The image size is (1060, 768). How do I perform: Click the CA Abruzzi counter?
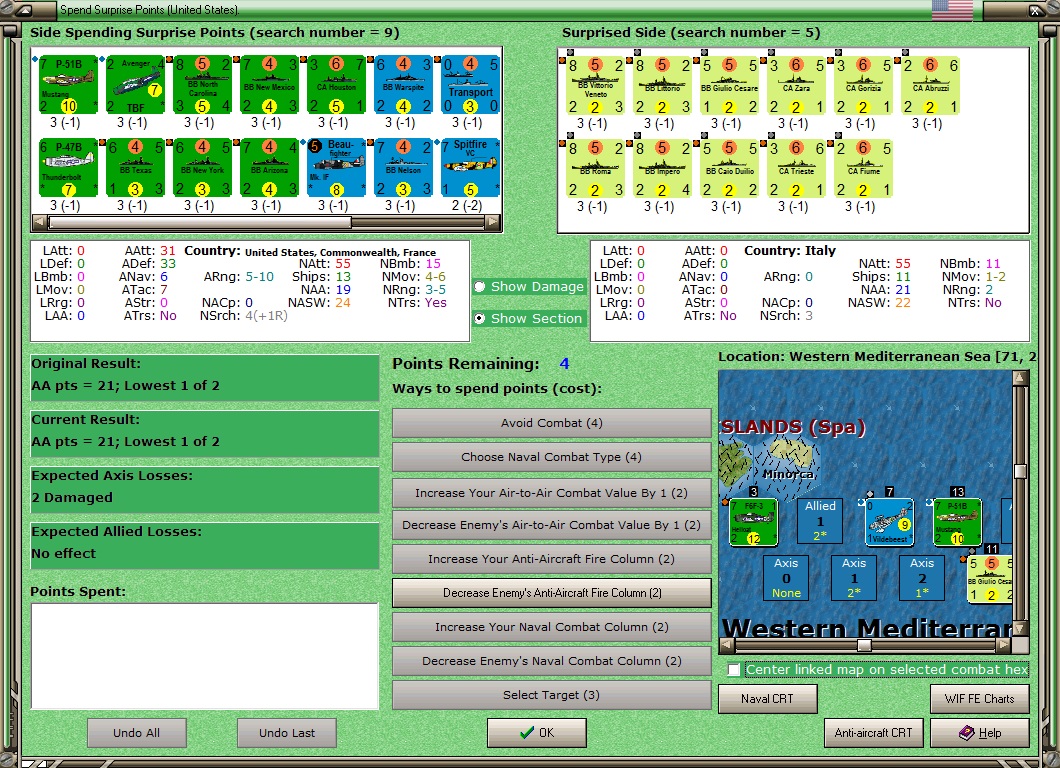pos(930,86)
